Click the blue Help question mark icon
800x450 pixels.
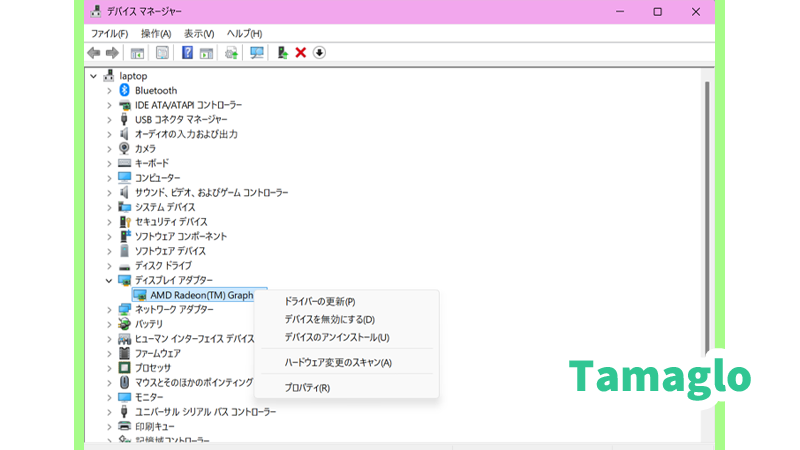point(187,53)
